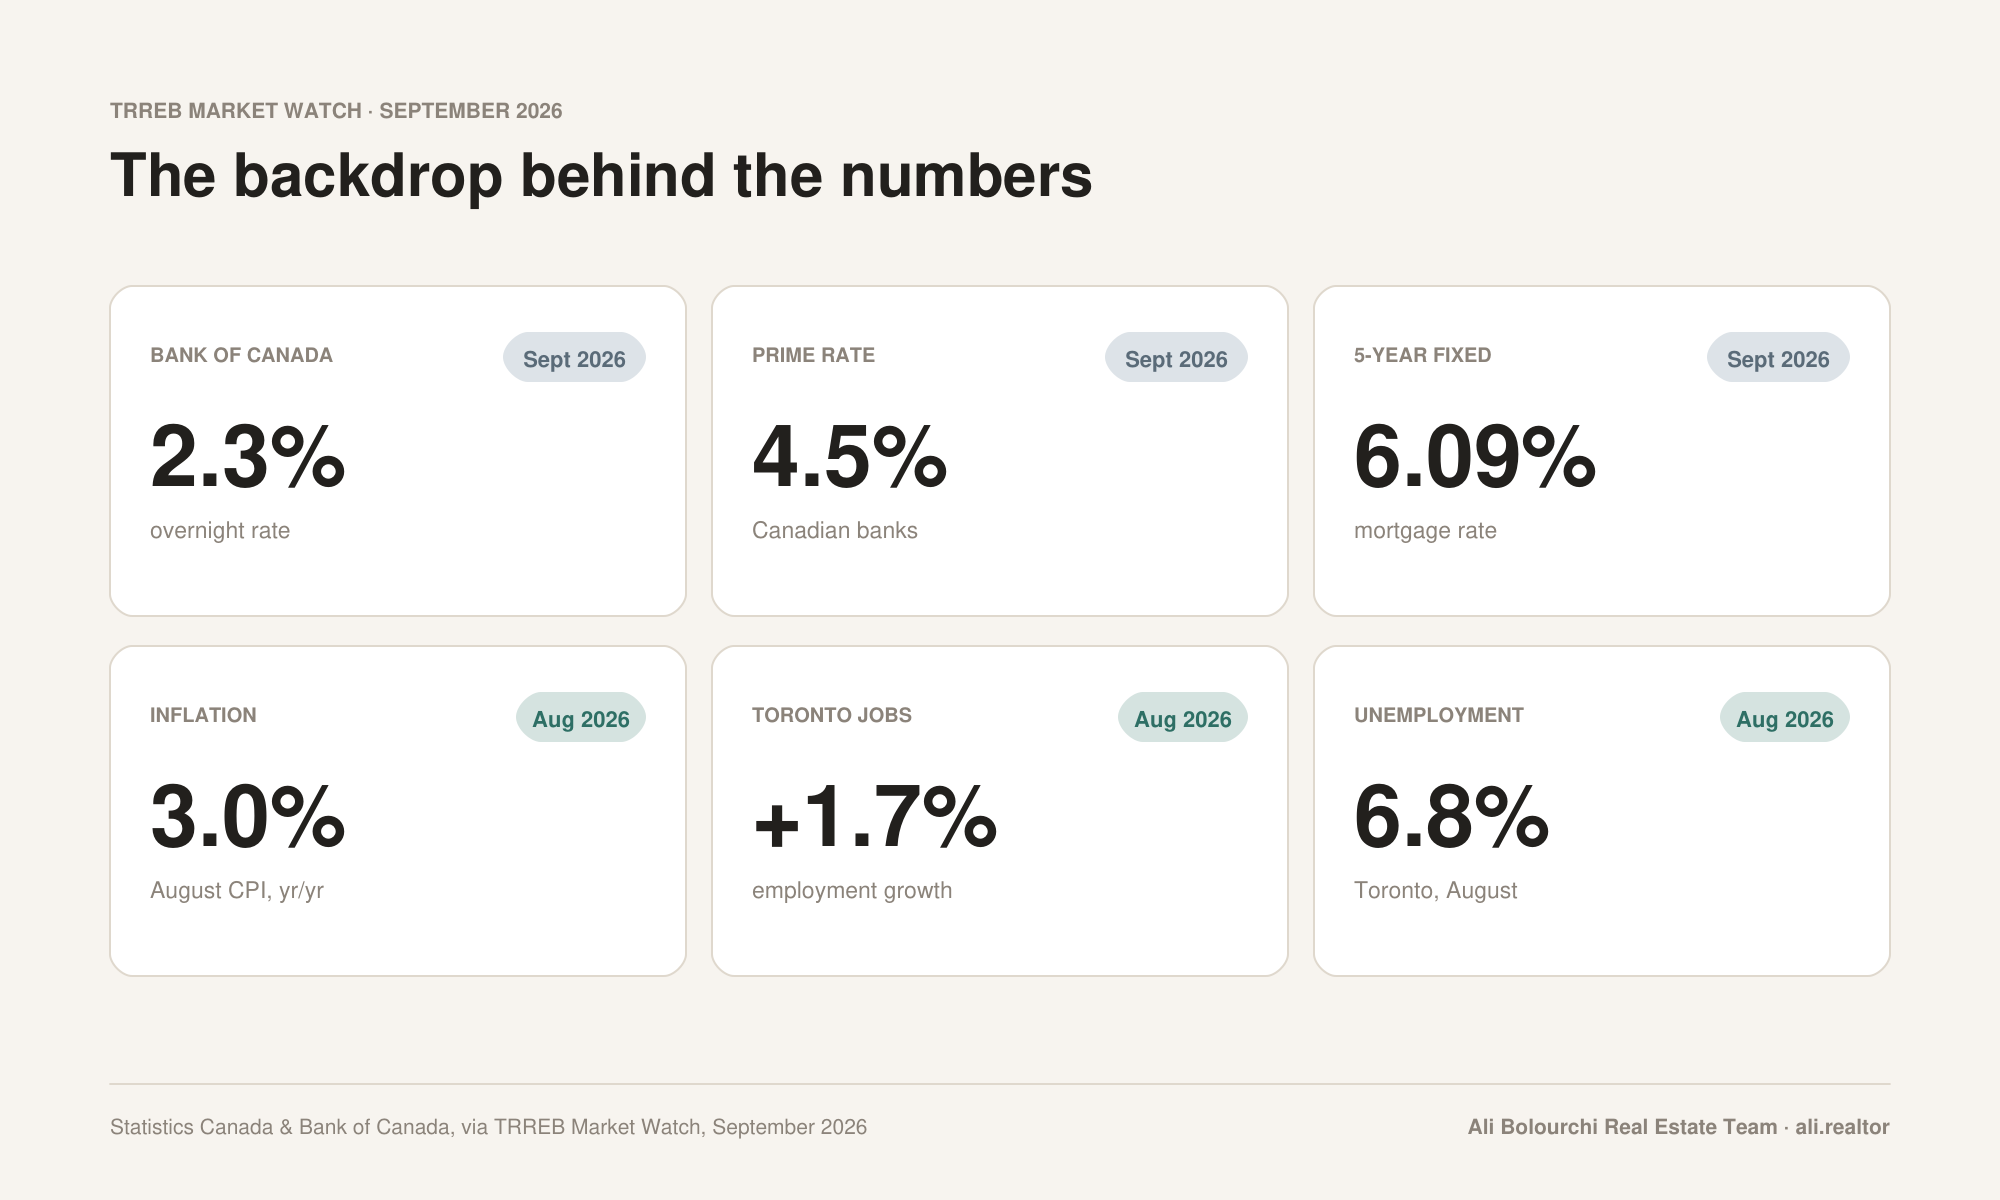2000x1200 pixels.
Task: Select the 6.8% unemployment figure
Action: click(1452, 817)
